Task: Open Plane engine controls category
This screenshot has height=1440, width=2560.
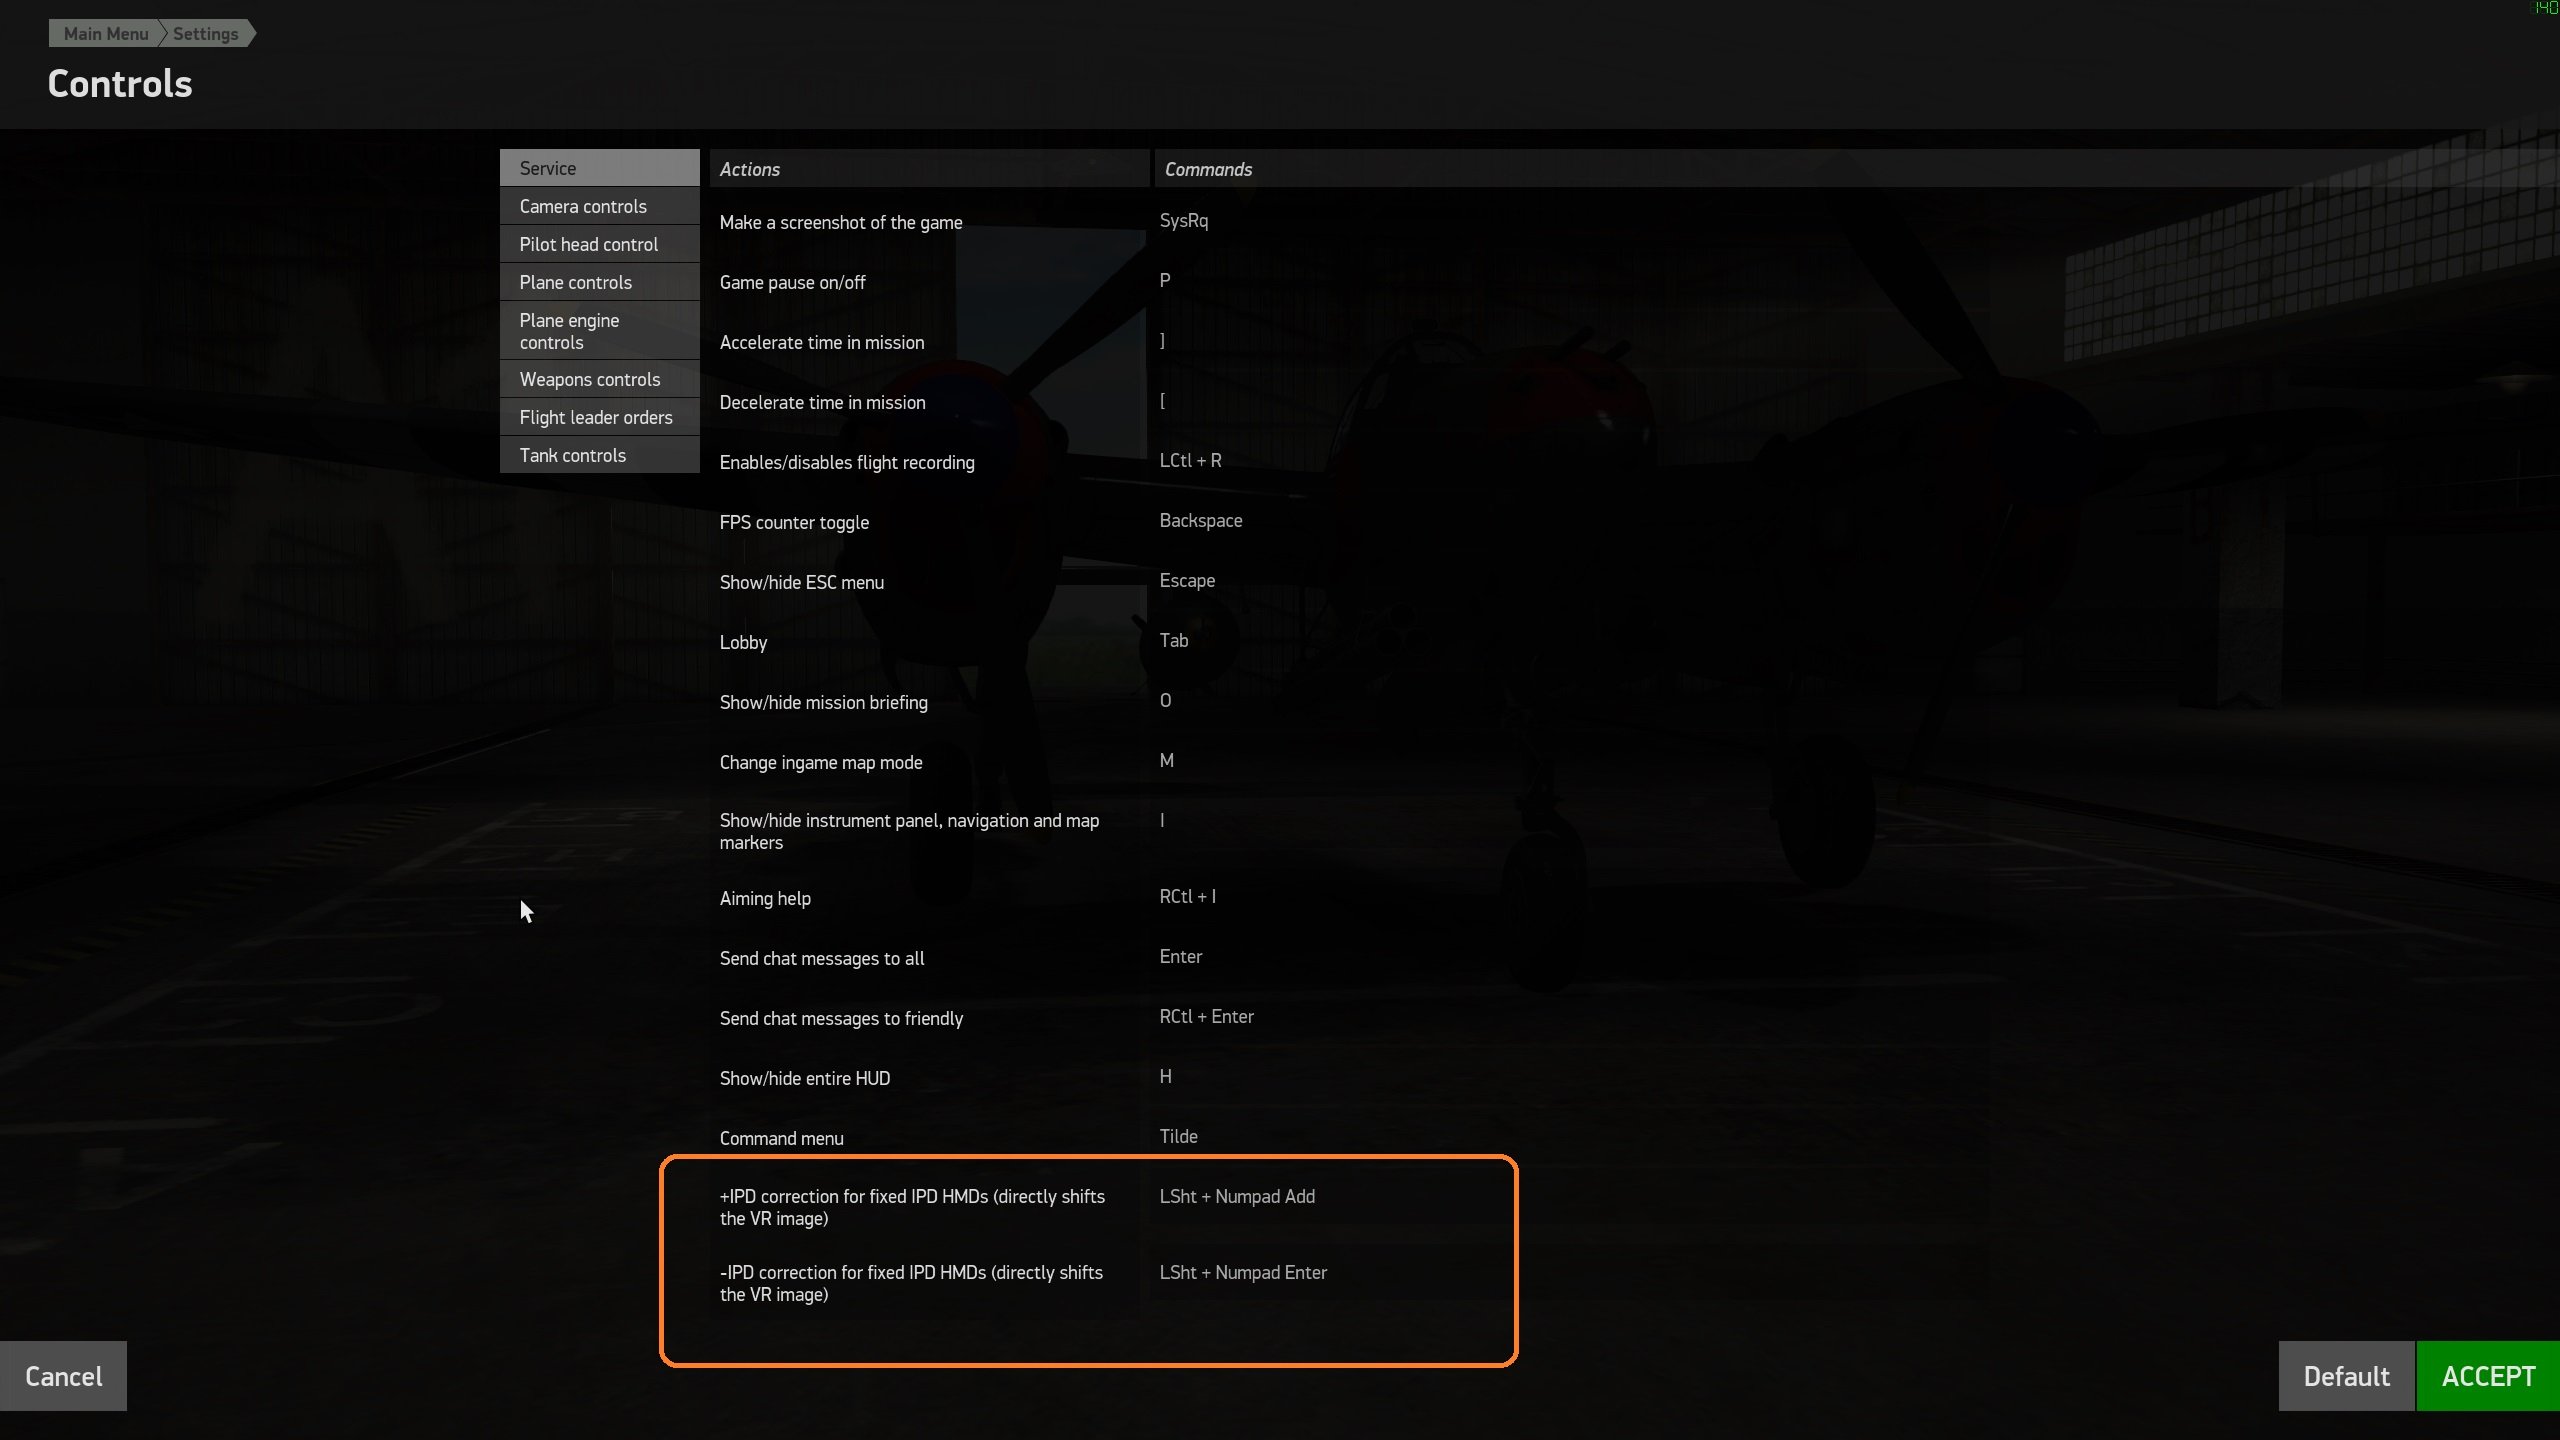Action: pyautogui.click(x=599, y=331)
